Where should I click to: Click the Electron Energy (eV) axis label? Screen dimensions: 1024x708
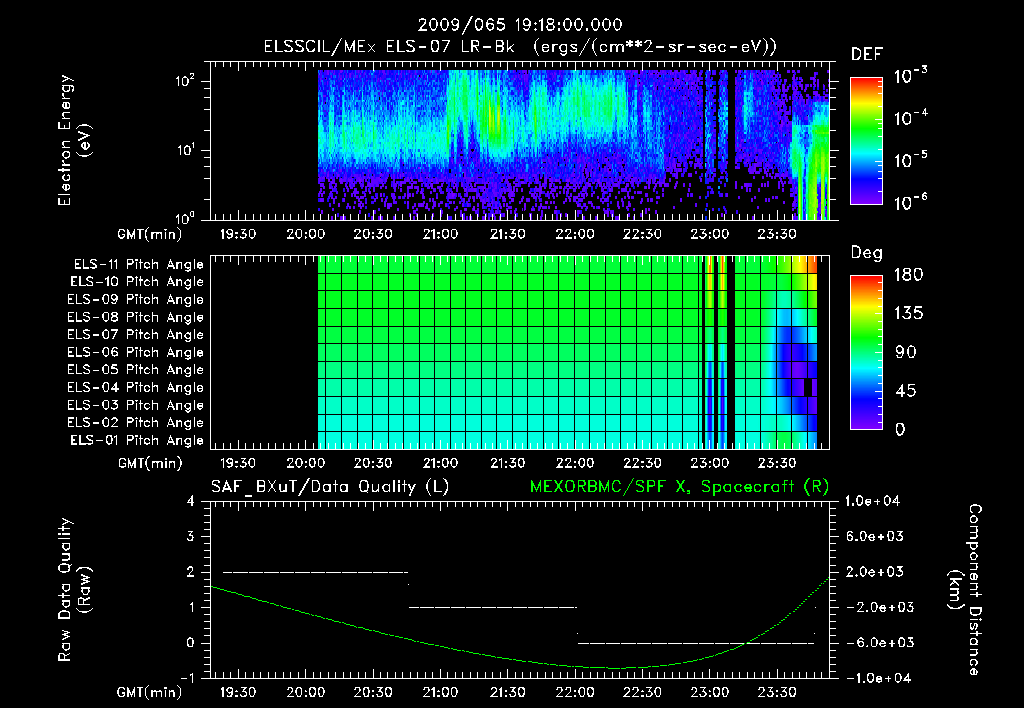pos(74,140)
